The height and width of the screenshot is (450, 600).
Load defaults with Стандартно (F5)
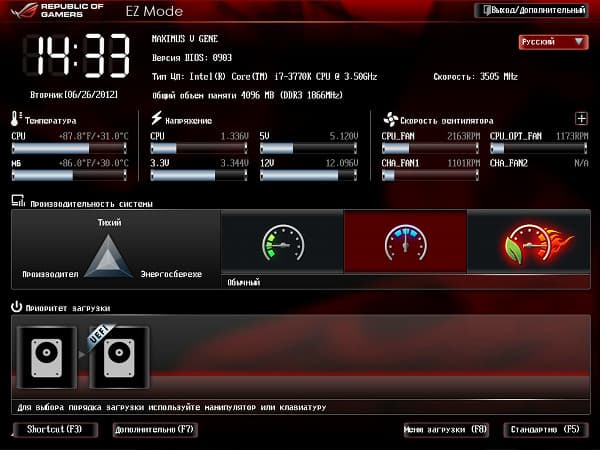click(545, 429)
